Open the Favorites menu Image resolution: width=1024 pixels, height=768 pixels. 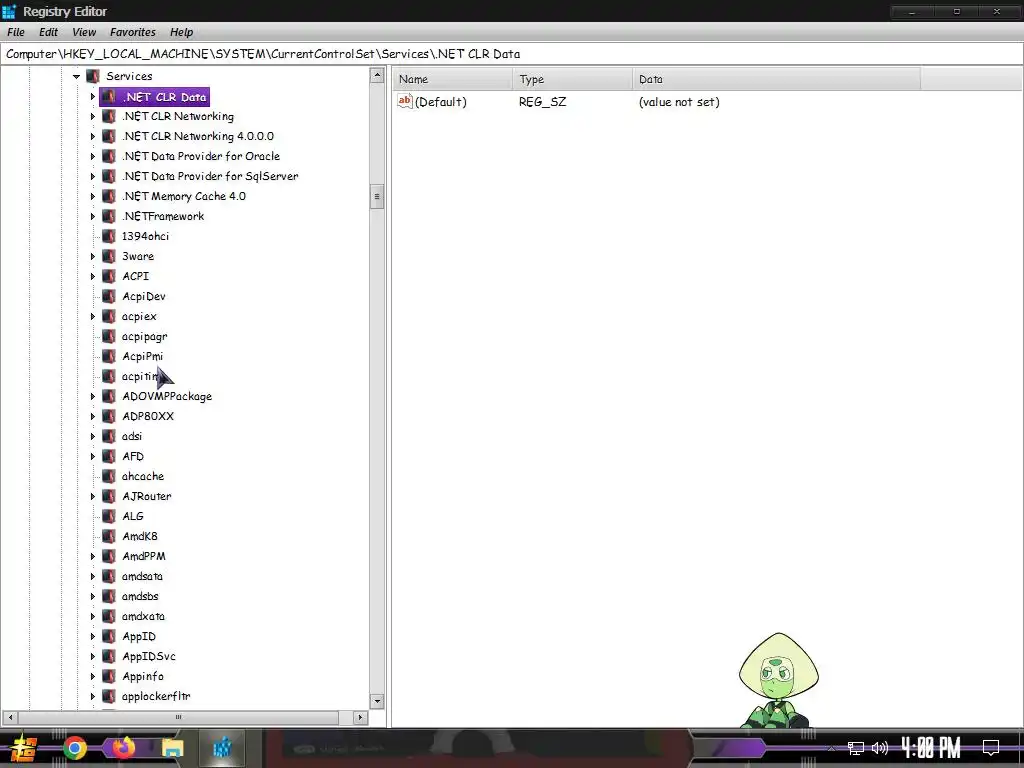click(x=133, y=32)
